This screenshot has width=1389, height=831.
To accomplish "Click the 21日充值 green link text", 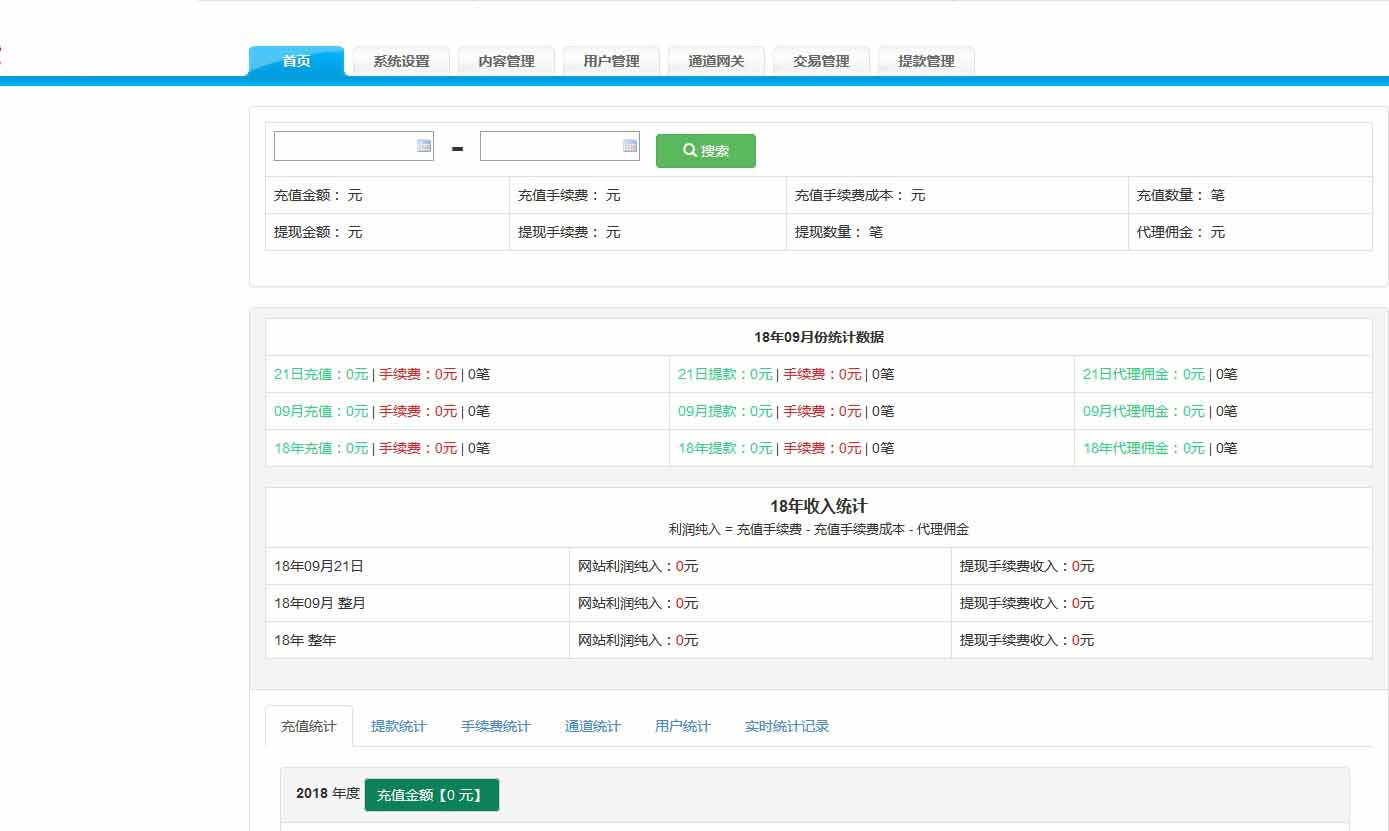I will 321,375.
